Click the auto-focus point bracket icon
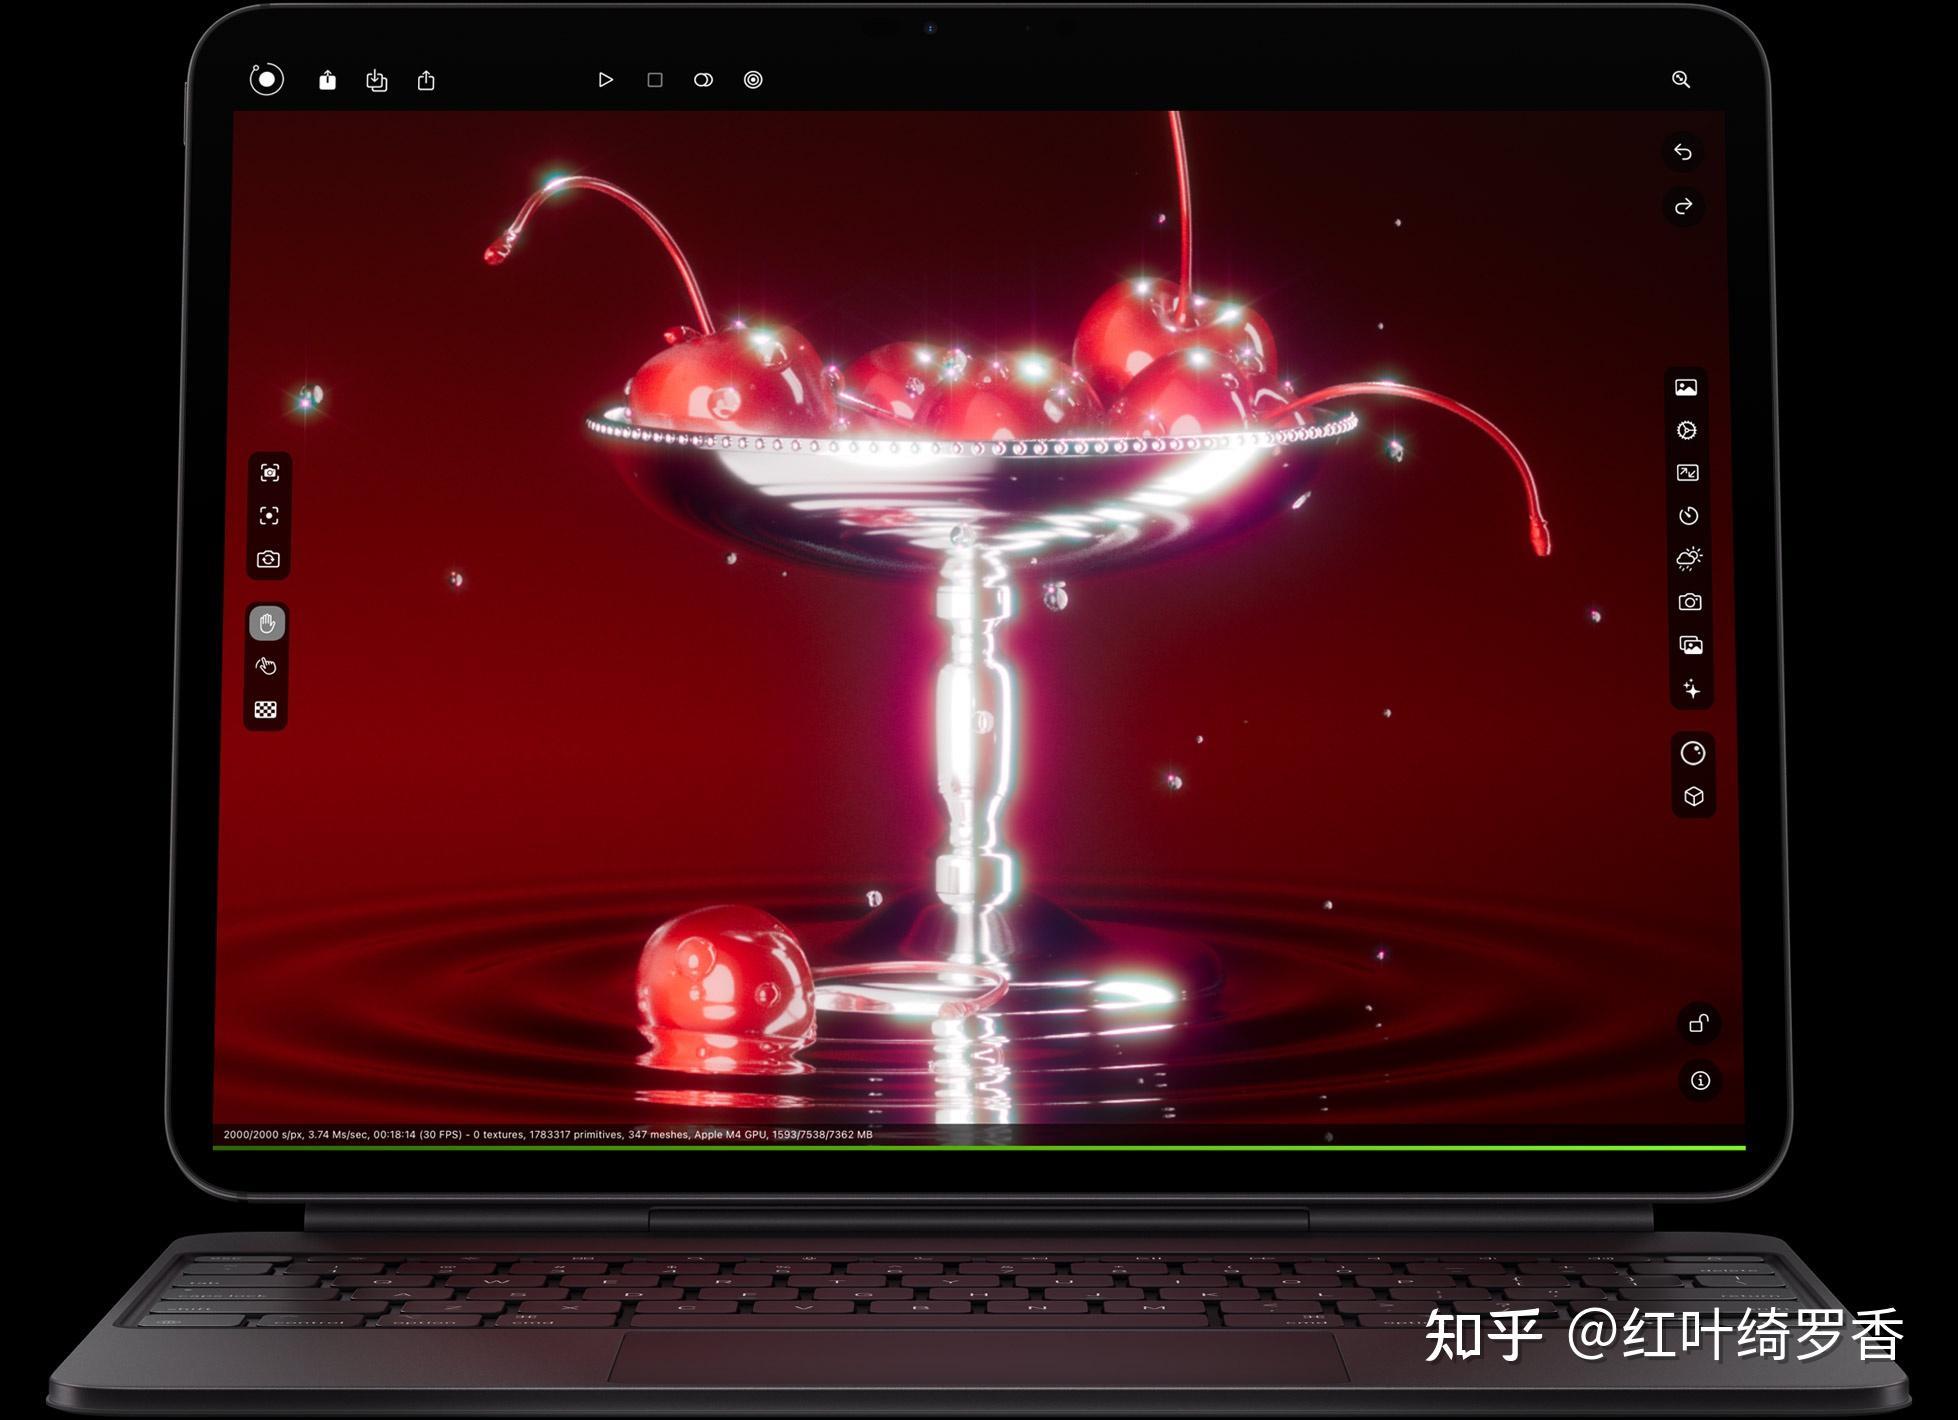 [x=269, y=515]
